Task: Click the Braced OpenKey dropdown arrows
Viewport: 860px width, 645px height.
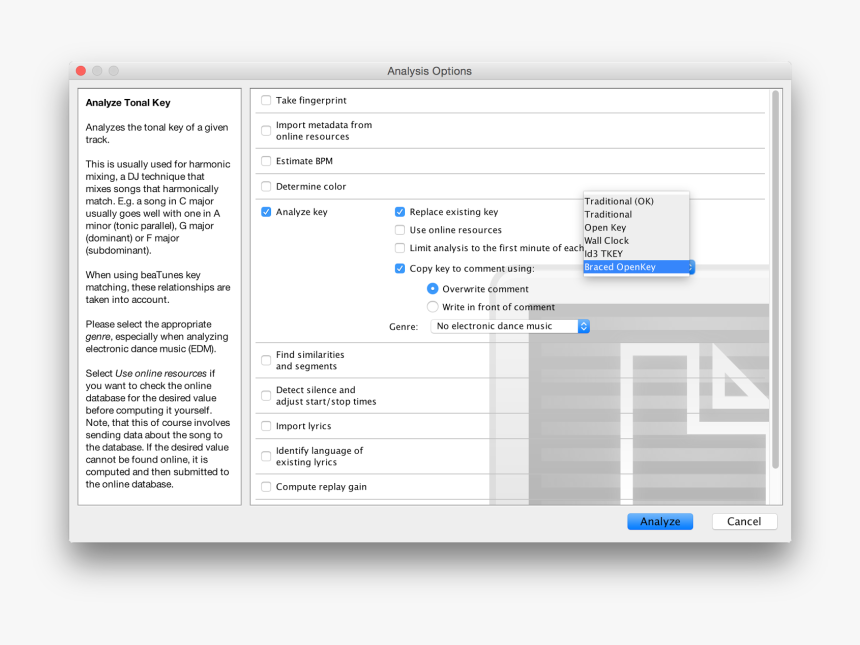Action: coord(690,267)
